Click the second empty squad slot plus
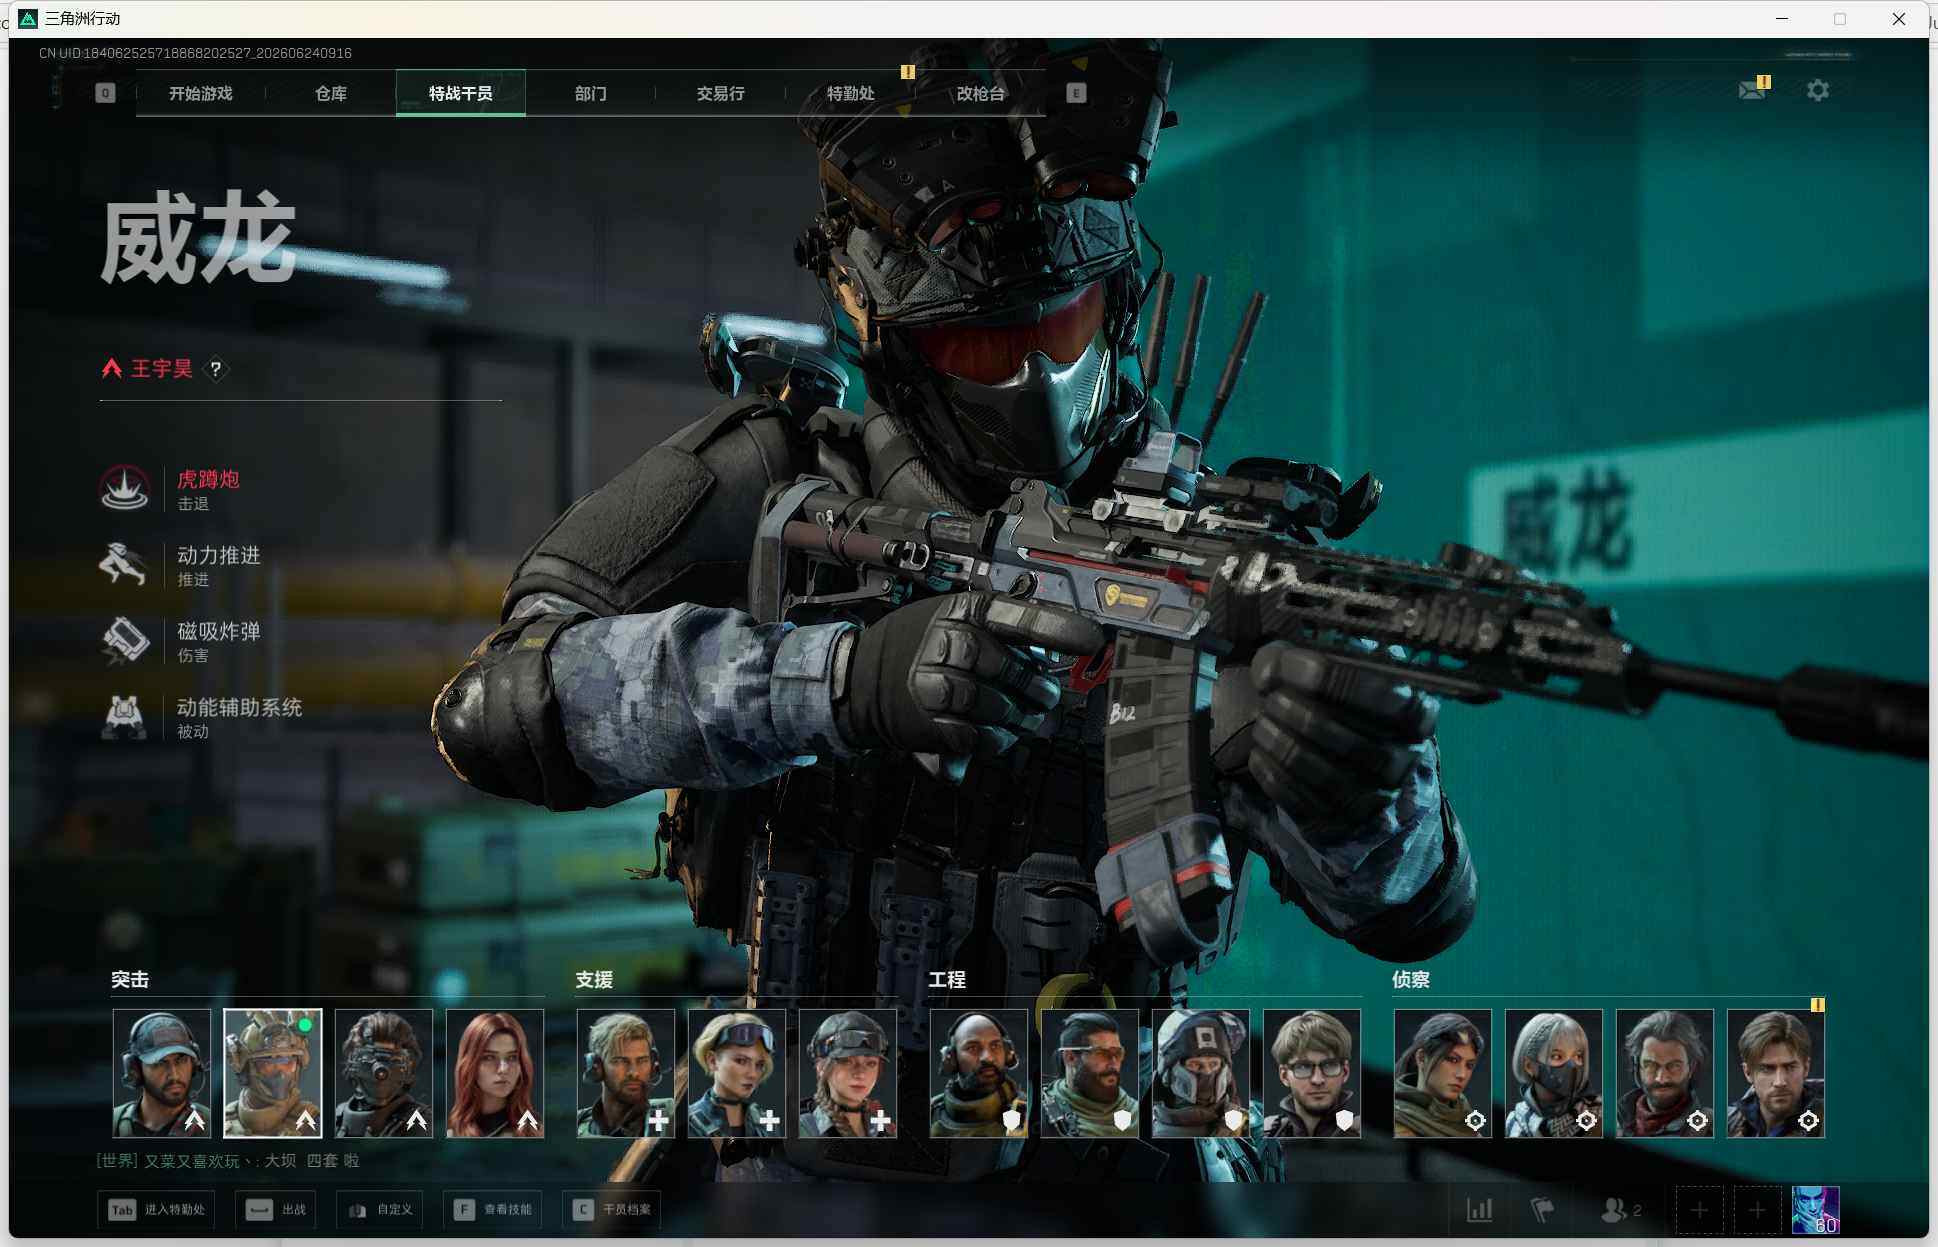 tap(1757, 1211)
